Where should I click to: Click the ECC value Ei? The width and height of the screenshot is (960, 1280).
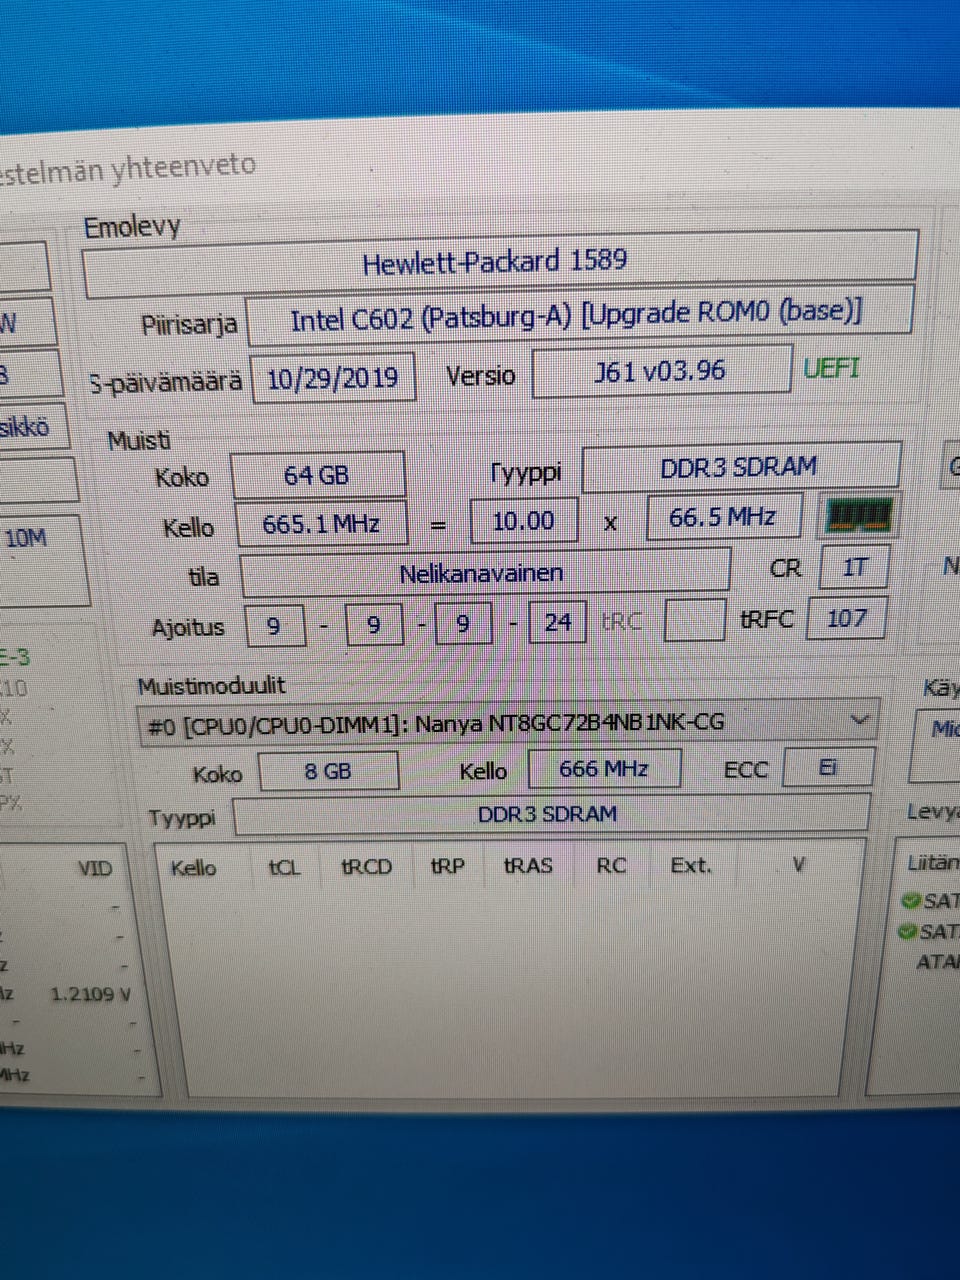828,768
